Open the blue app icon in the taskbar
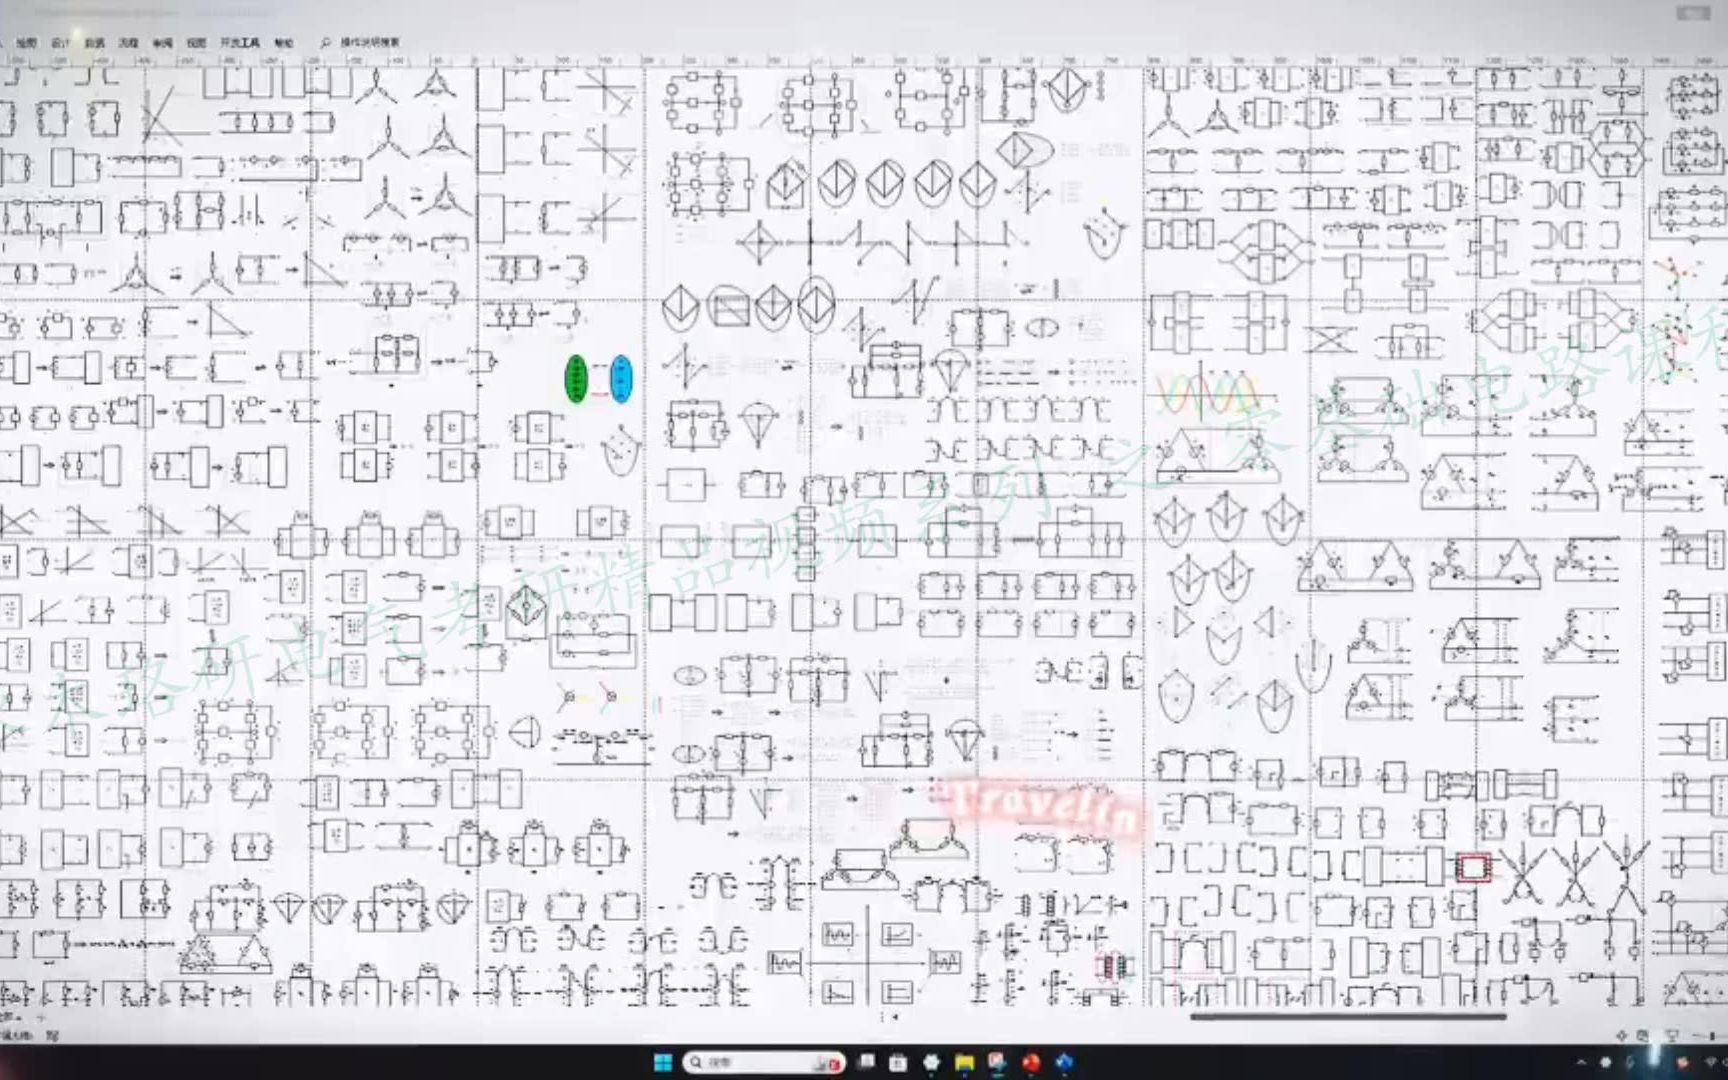The image size is (1728, 1080). [1064, 1062]
